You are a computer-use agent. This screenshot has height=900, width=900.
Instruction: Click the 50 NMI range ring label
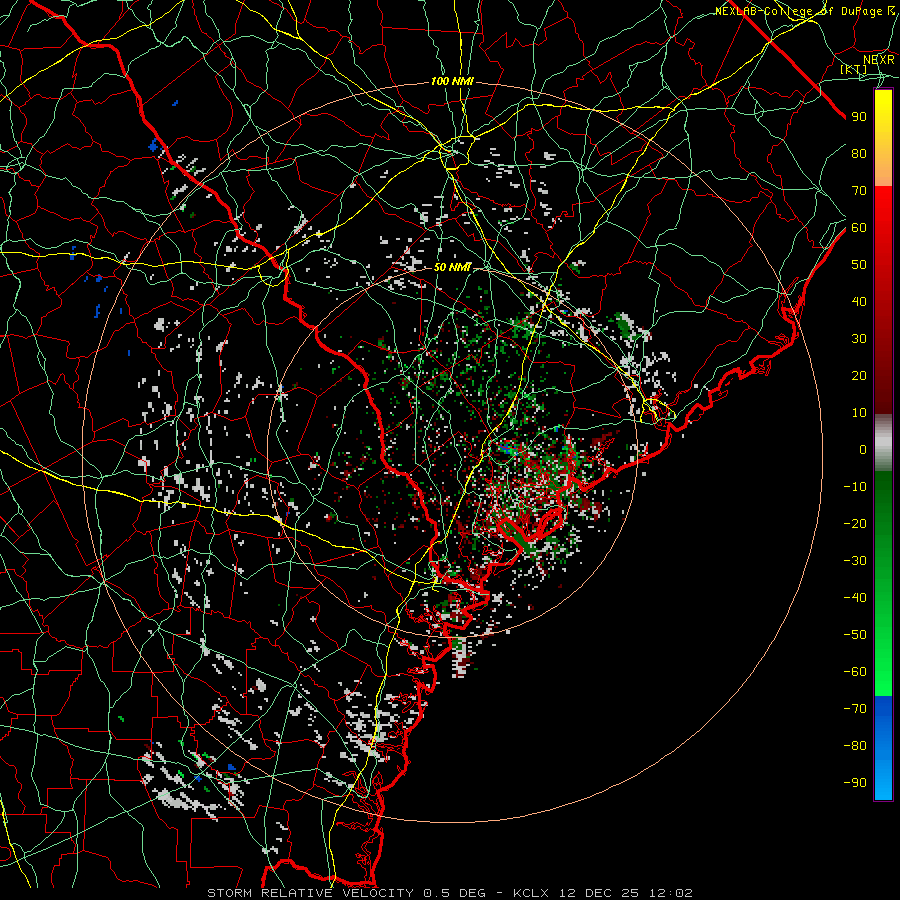[452, 267]
